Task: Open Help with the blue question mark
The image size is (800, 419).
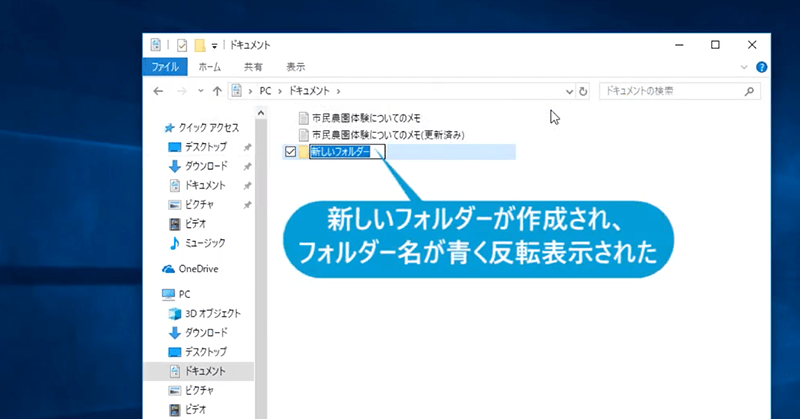Action: pyautogui.click(x=761, y=67)
